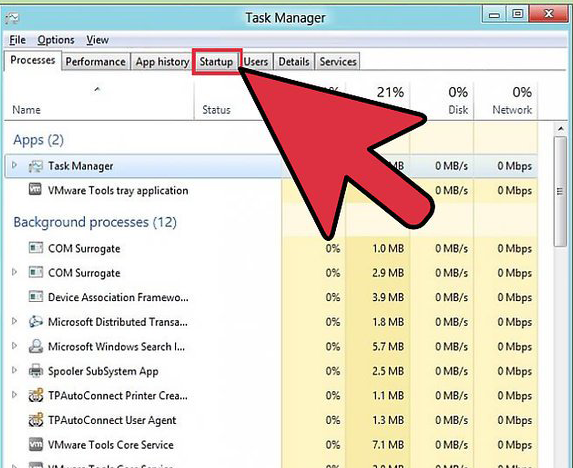The image size is (573, 468).
Task: Click the scrollbar up arrow
Action: pyautogui.click(x=560, y=129)
